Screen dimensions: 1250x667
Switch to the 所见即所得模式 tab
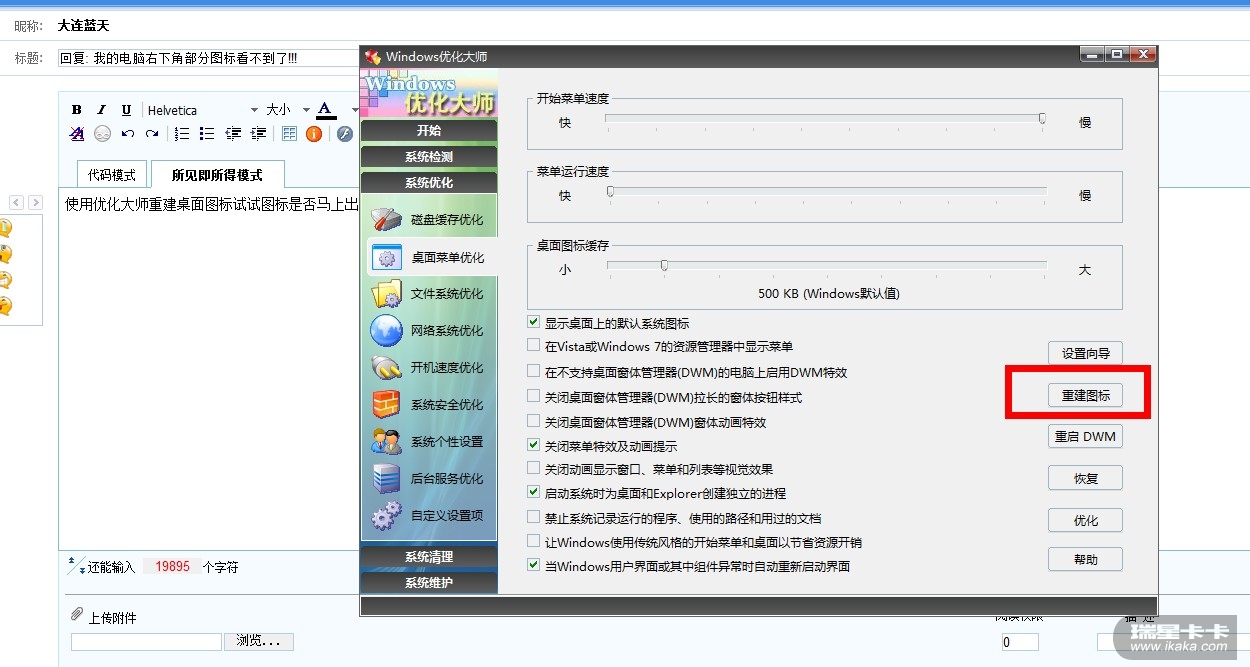pos(217,174)
